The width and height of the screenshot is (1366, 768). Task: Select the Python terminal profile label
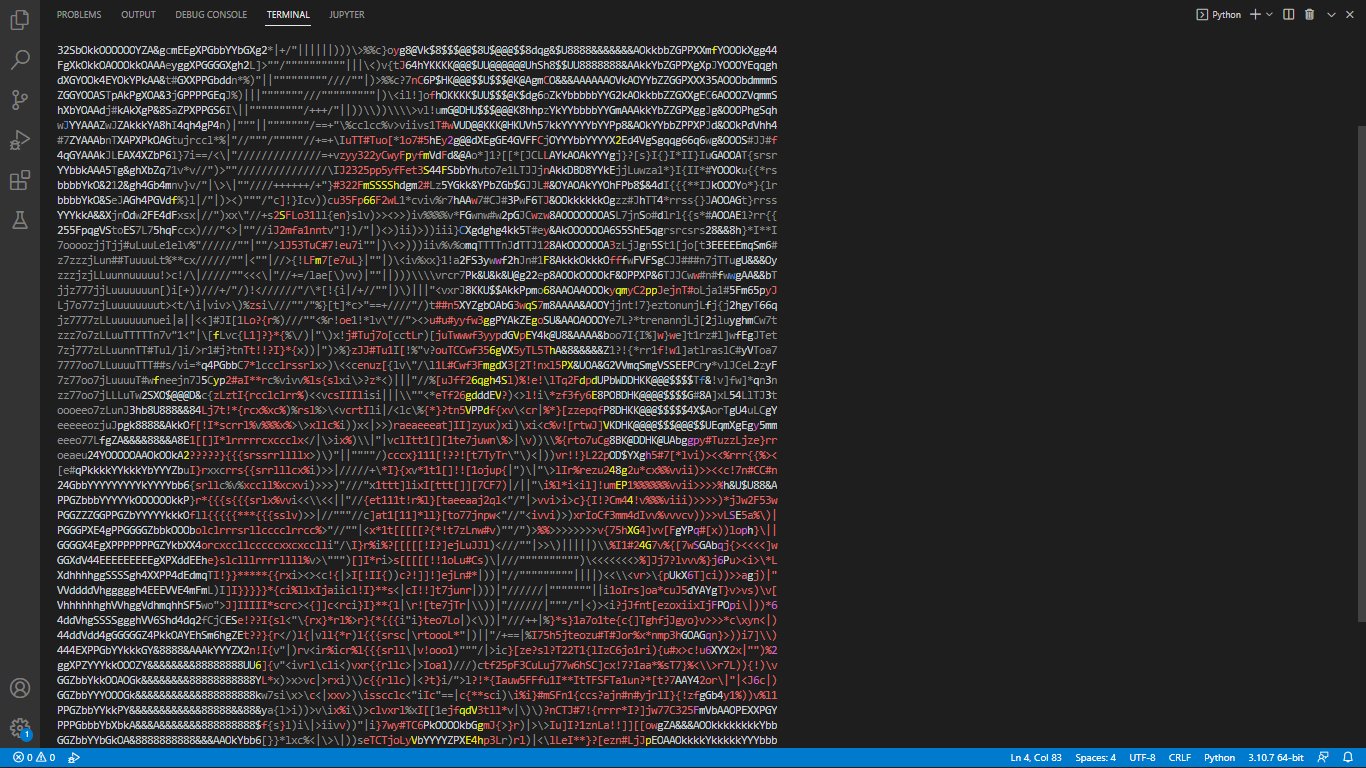(x=1219, y=15)
